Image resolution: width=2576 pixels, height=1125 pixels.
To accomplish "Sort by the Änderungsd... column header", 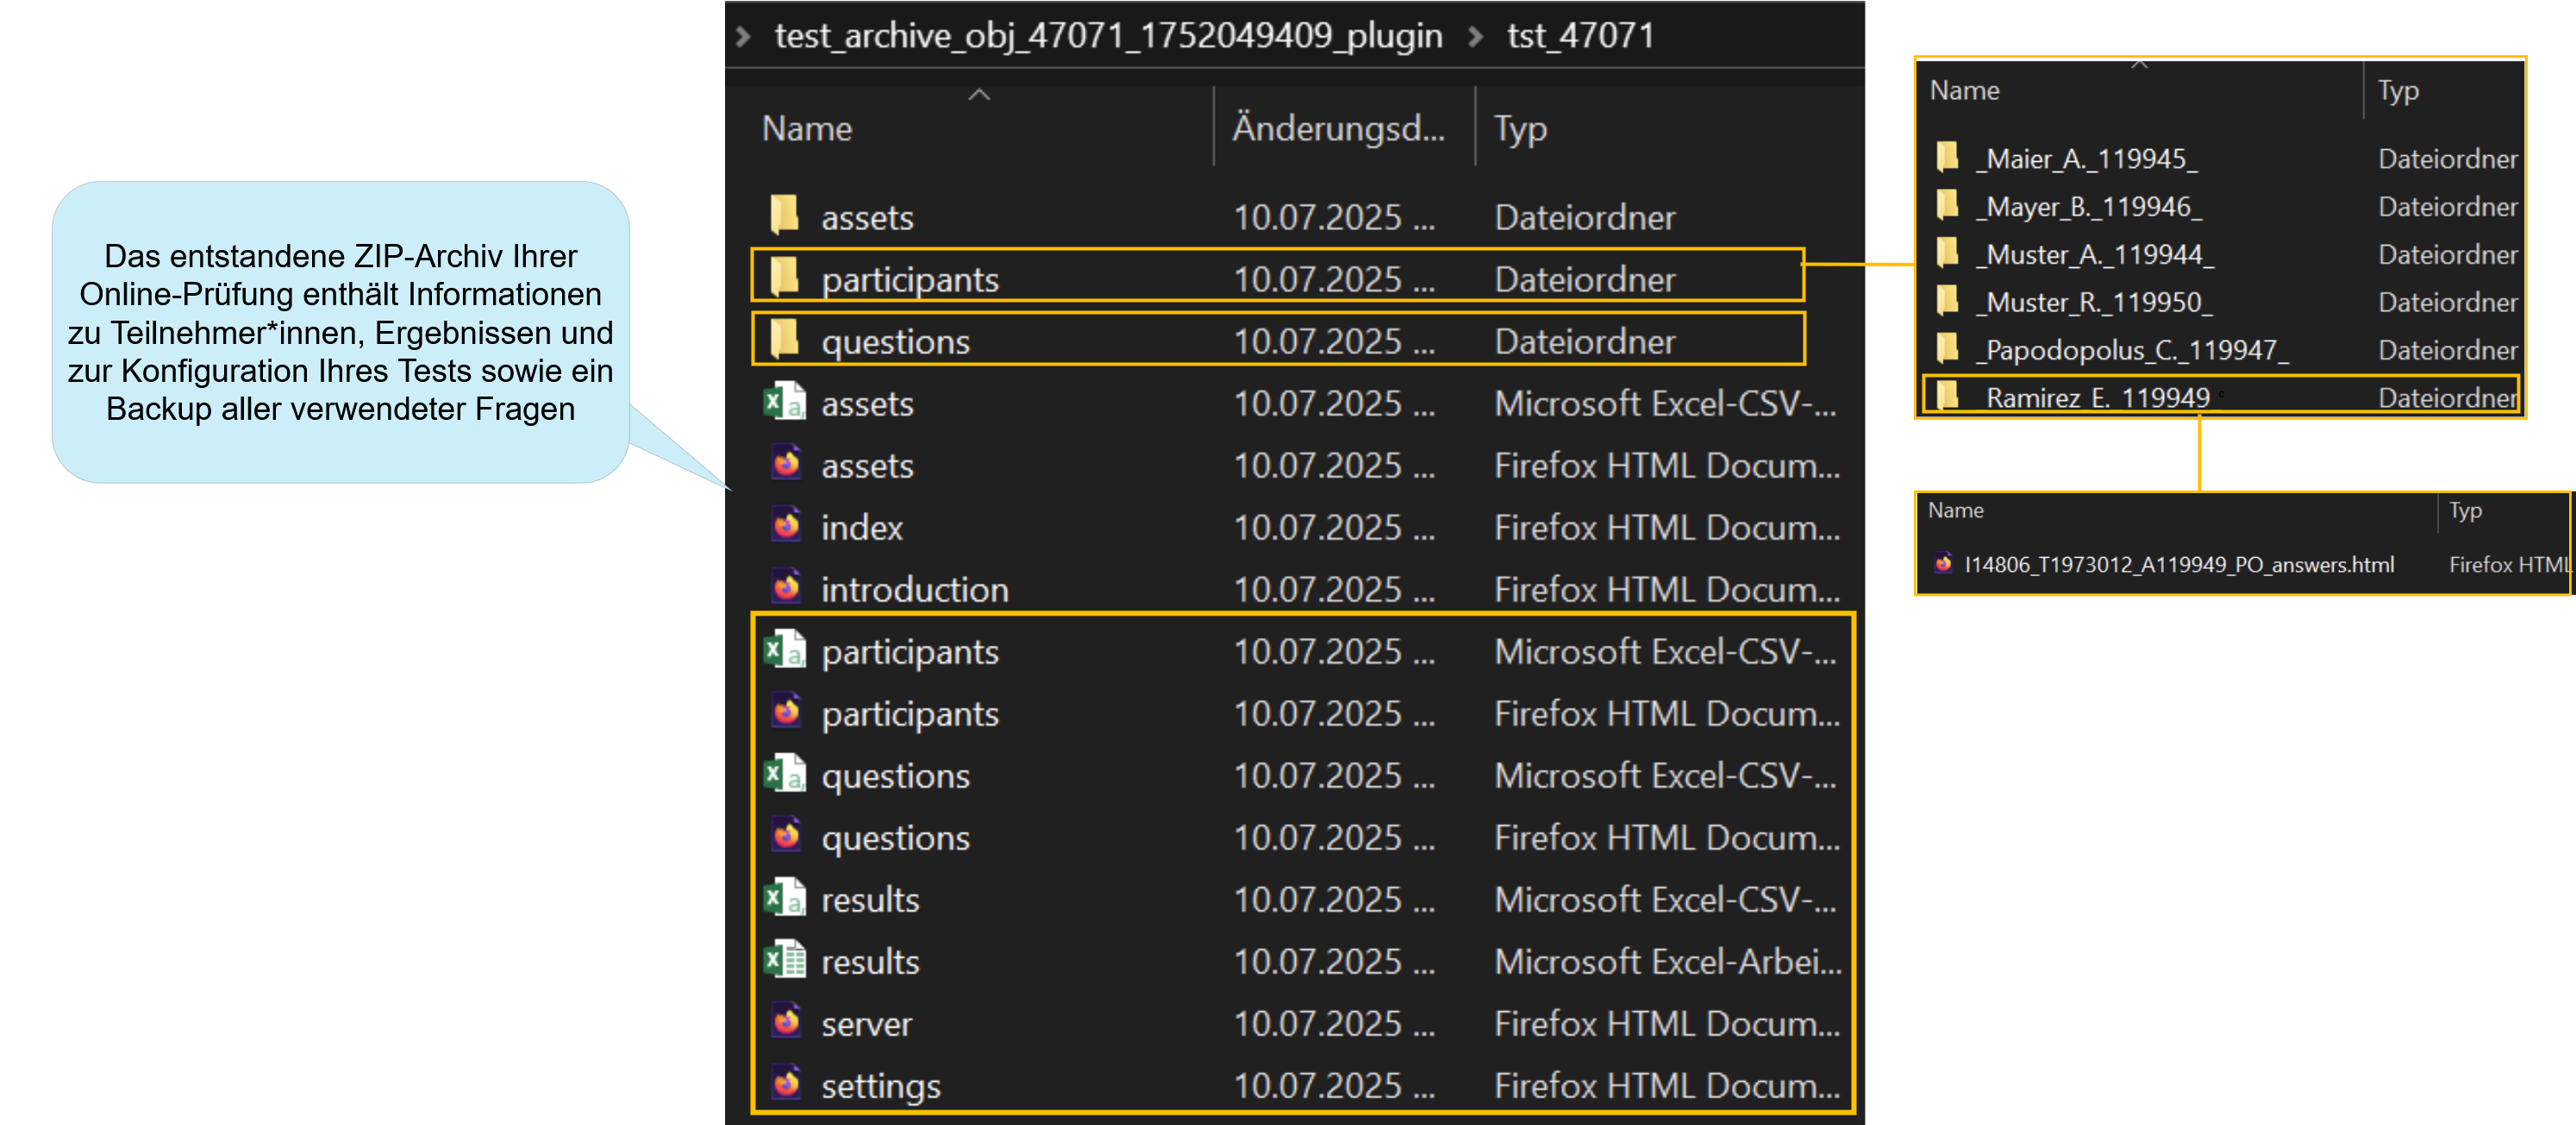I will pyautogui.click(x=1338, y=128).
